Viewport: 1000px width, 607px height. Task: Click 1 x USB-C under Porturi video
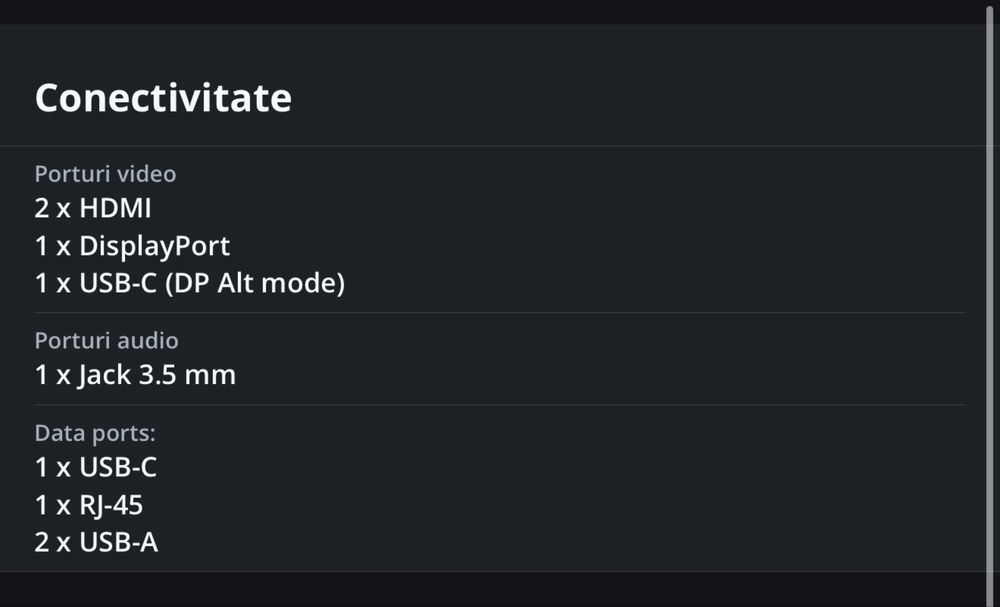[95, 284]
